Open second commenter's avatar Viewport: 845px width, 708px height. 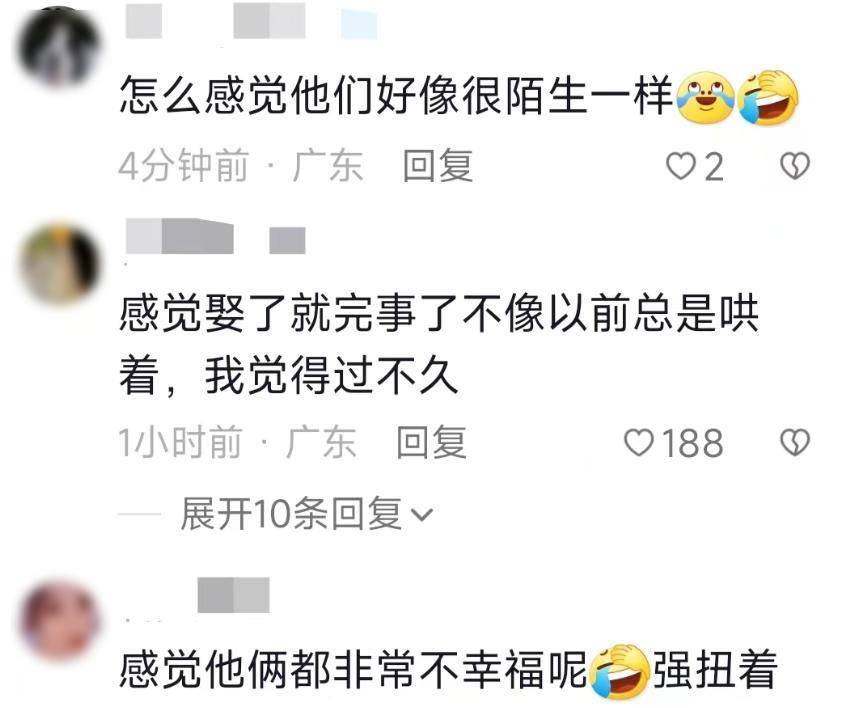[59, 265]
